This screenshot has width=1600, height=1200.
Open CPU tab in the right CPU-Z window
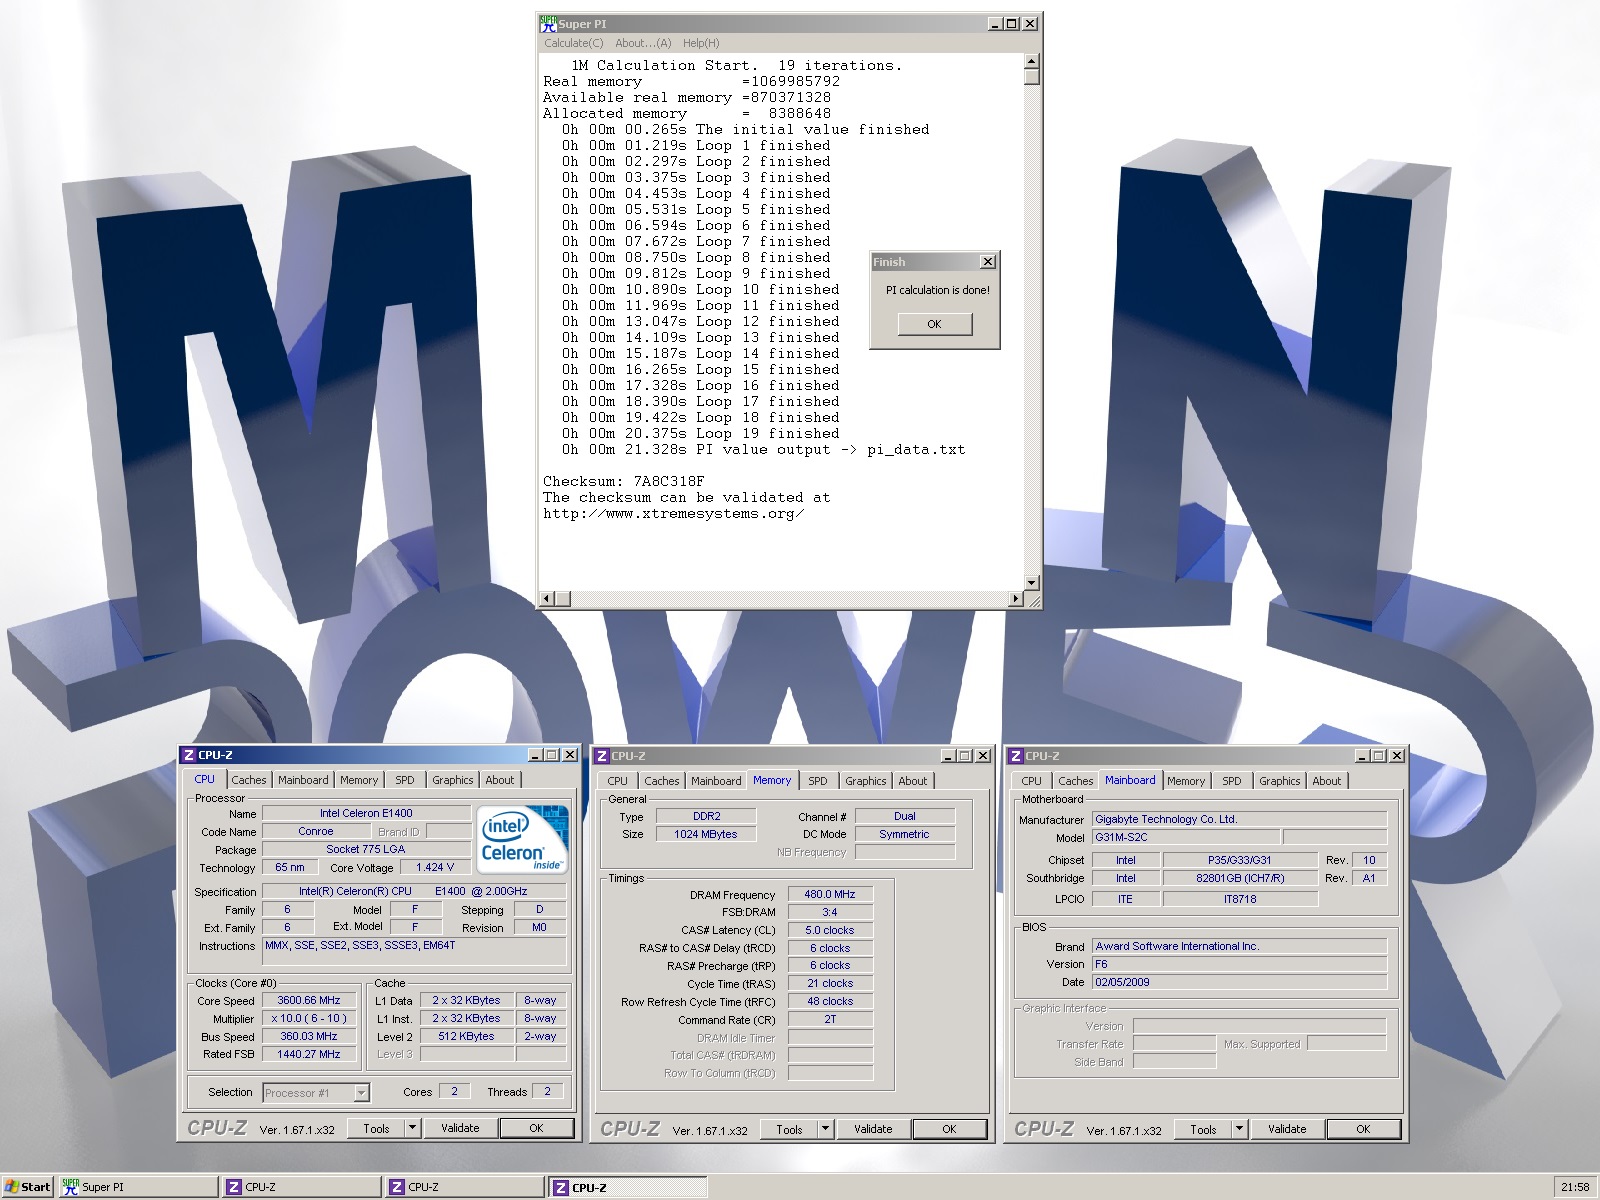coord(1032,781)
